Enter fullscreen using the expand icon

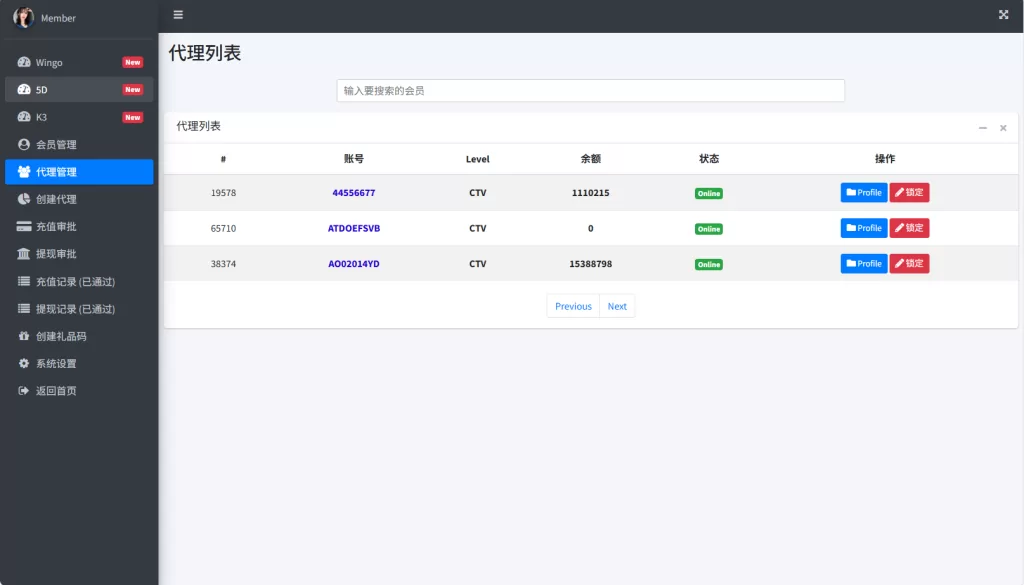coord(1003,15)
